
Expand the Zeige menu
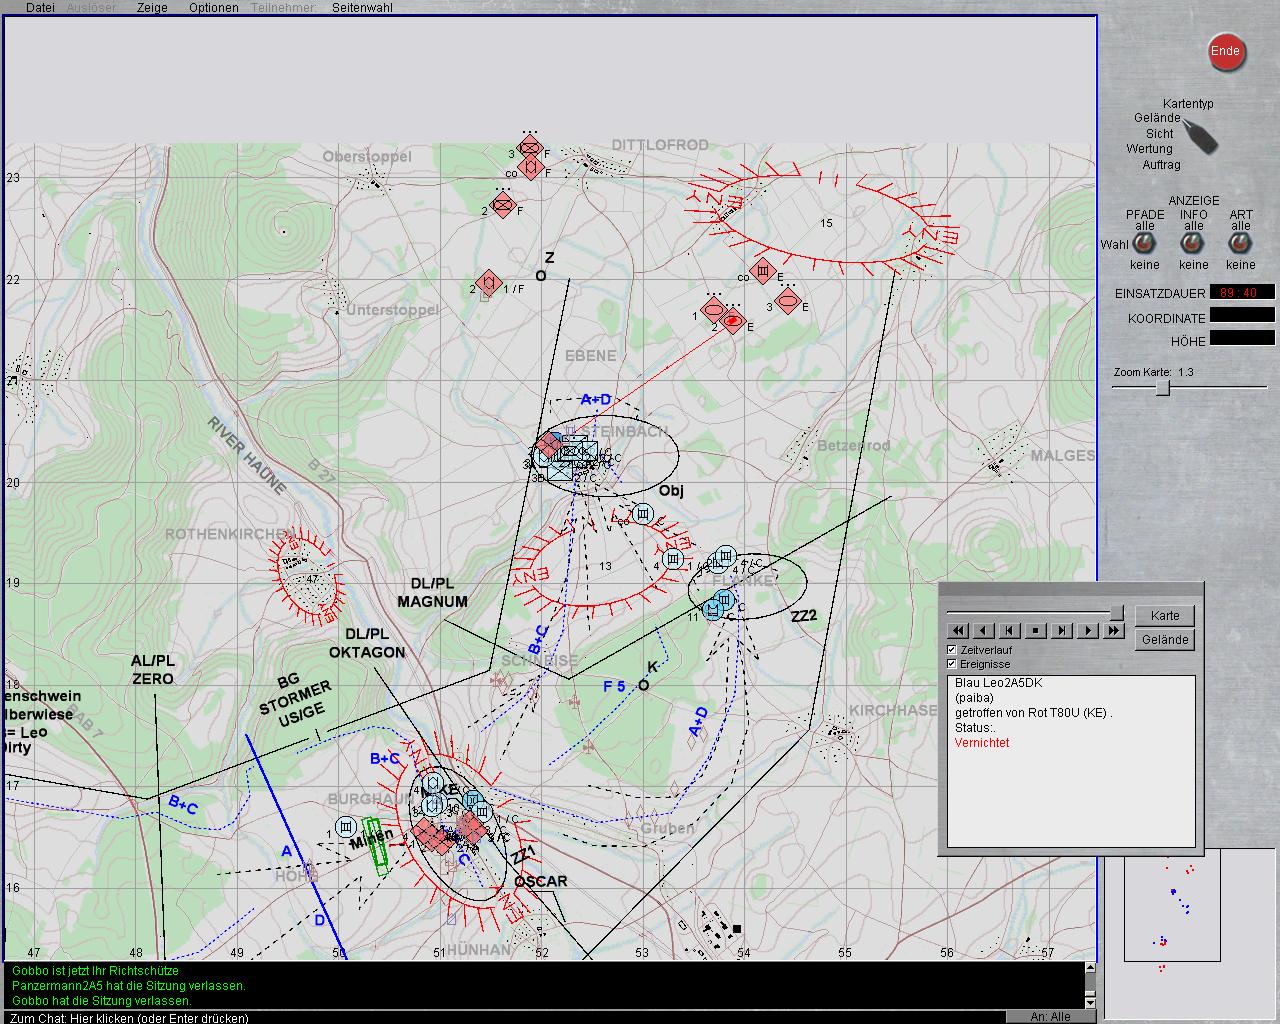152,7
